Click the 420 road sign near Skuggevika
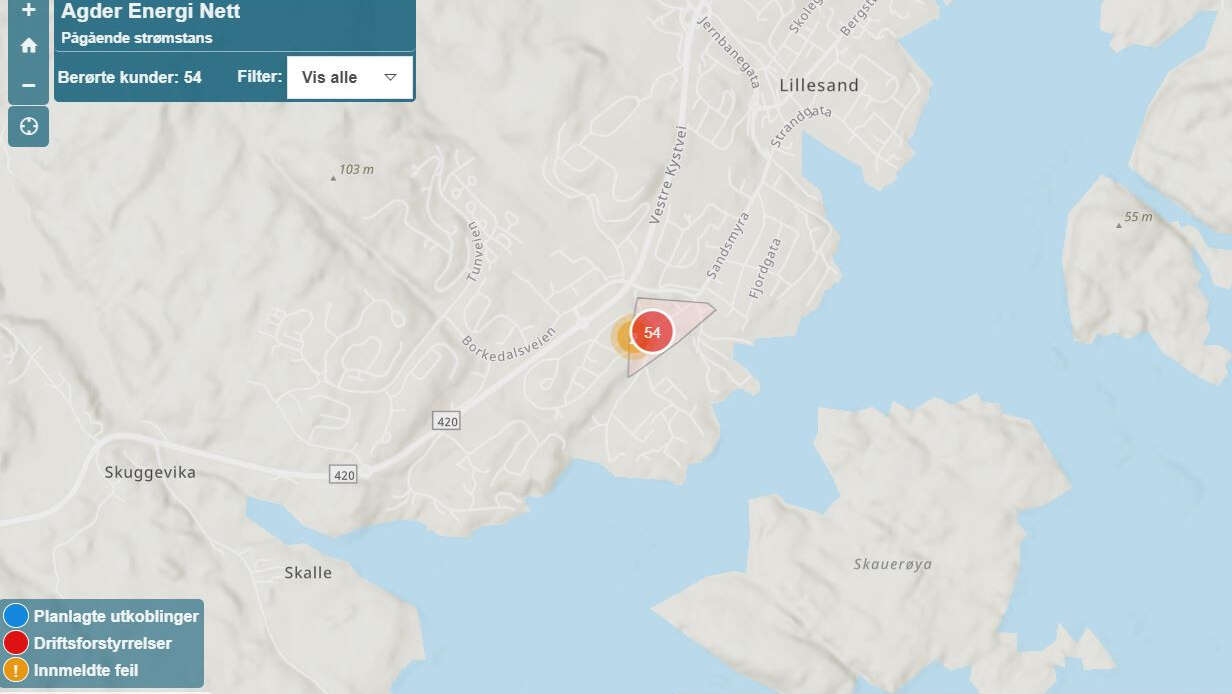This screenshot has height=694, width=1232. click(343, 474)
